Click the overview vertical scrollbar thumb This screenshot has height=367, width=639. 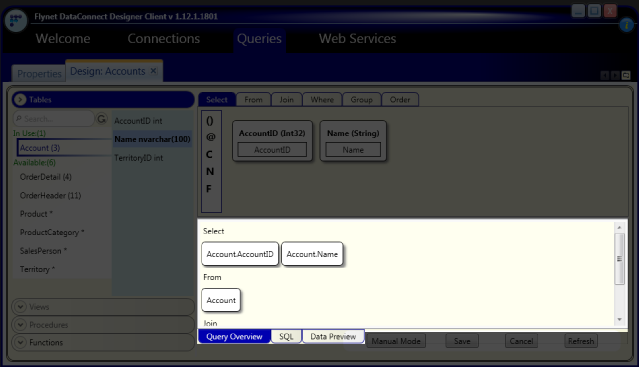click(x=619, y=259)
